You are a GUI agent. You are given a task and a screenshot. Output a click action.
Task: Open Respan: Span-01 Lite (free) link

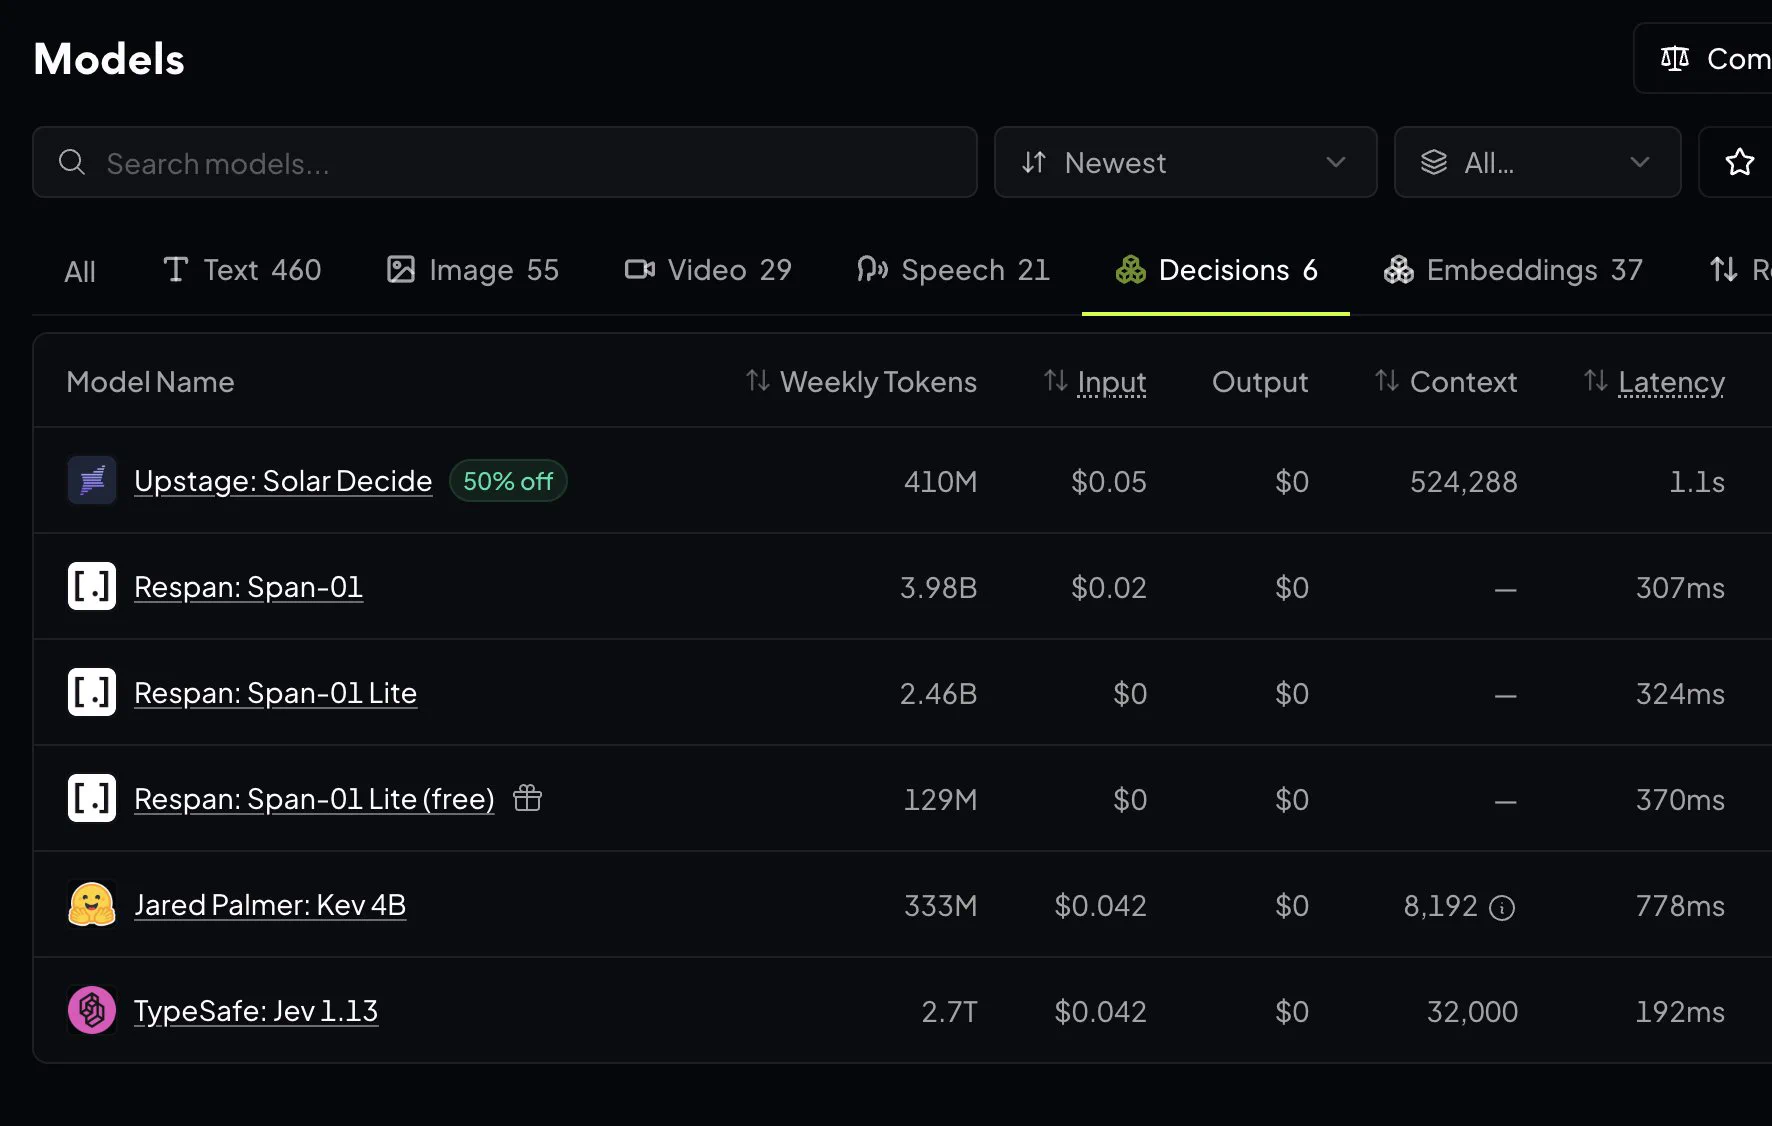314,799
